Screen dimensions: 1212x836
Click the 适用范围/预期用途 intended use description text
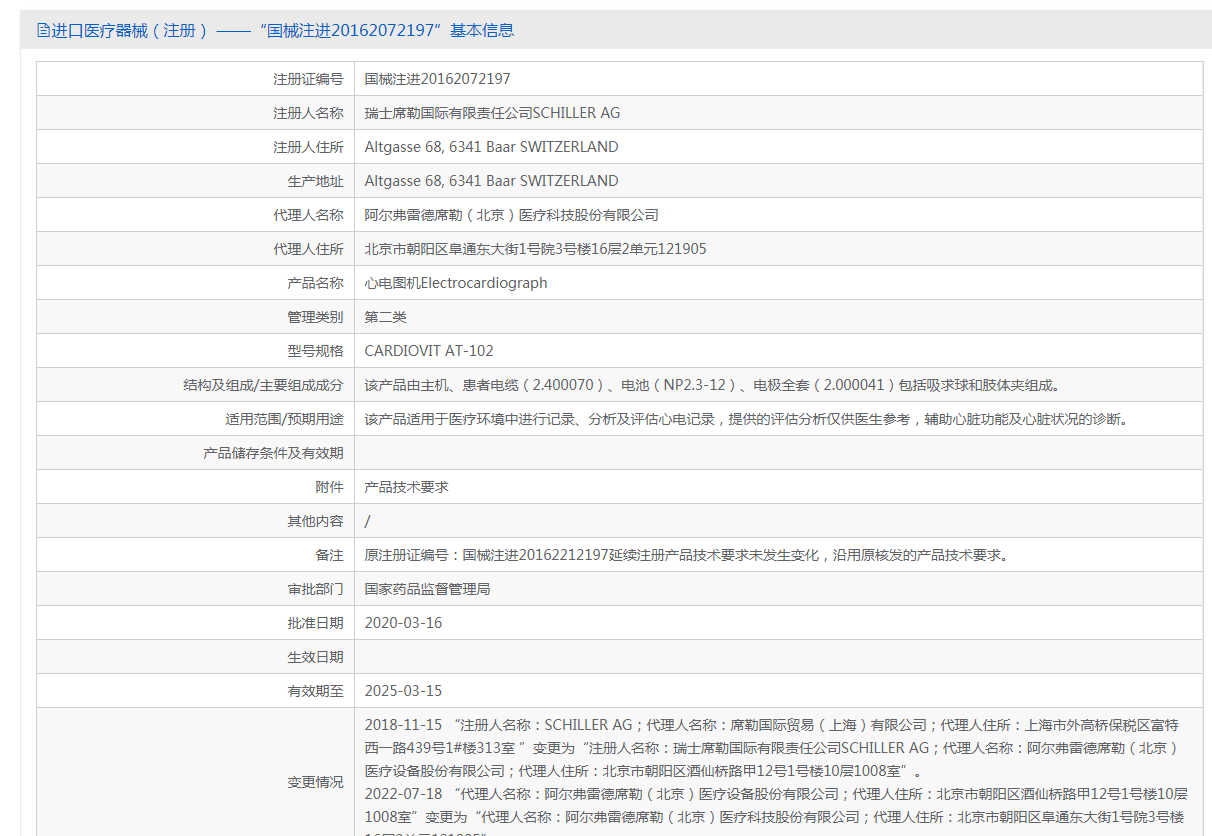point(746,419)
